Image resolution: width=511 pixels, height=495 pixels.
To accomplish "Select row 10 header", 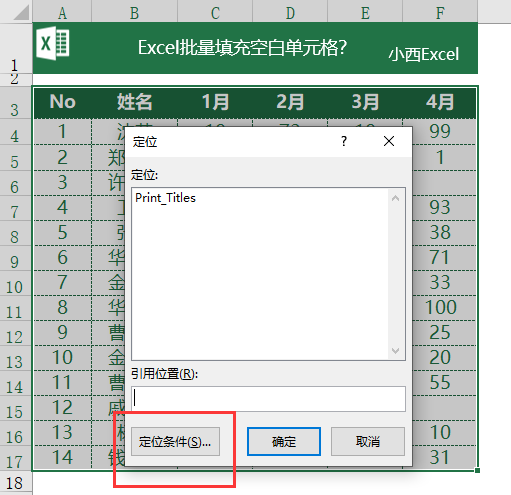I will pyautogui.click(x=16, y=283).
